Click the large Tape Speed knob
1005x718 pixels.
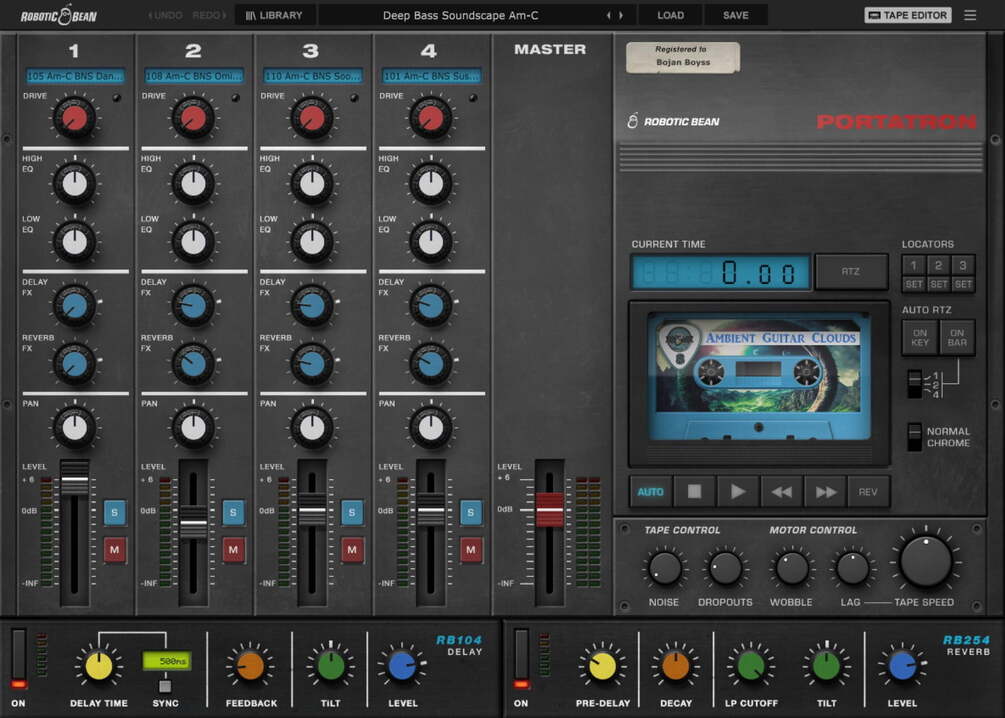point(926,562)
